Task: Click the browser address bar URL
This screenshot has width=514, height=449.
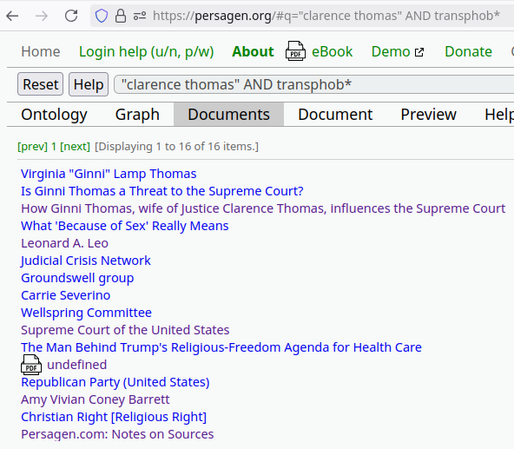Action: (326, 16)
